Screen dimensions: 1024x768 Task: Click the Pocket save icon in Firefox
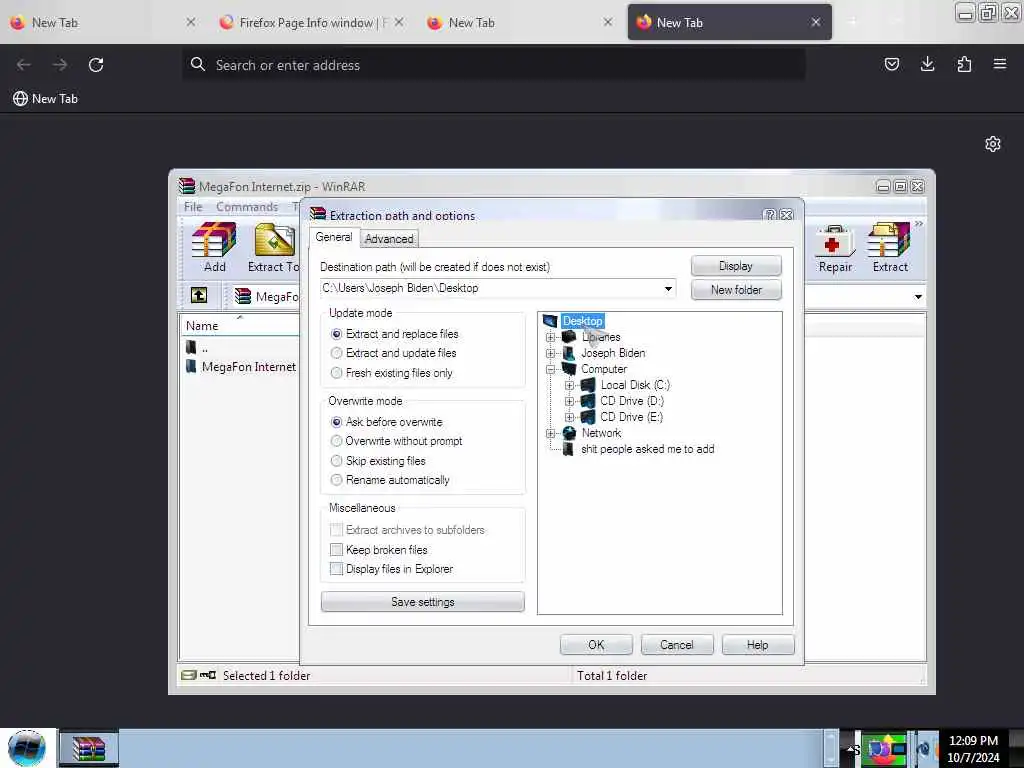click(891, 64)
